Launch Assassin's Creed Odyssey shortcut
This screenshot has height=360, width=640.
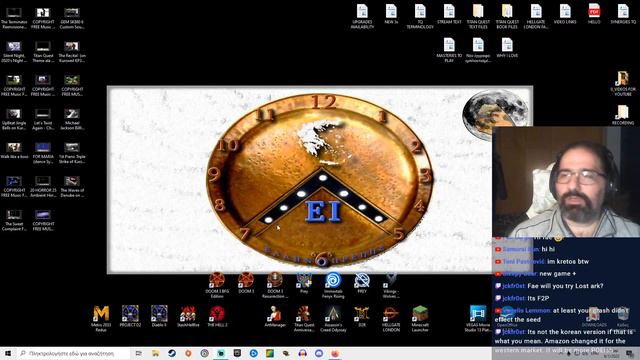[333, 318]
